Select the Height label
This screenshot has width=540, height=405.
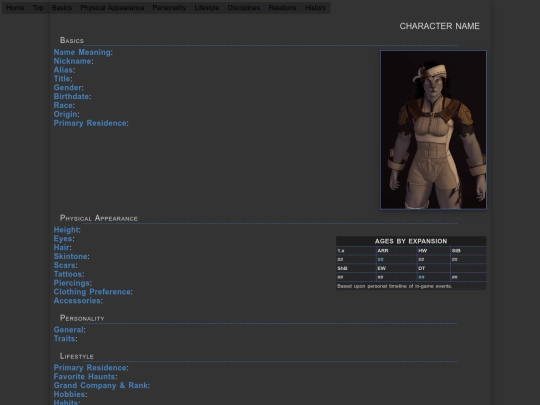click(x=66, y=230)
